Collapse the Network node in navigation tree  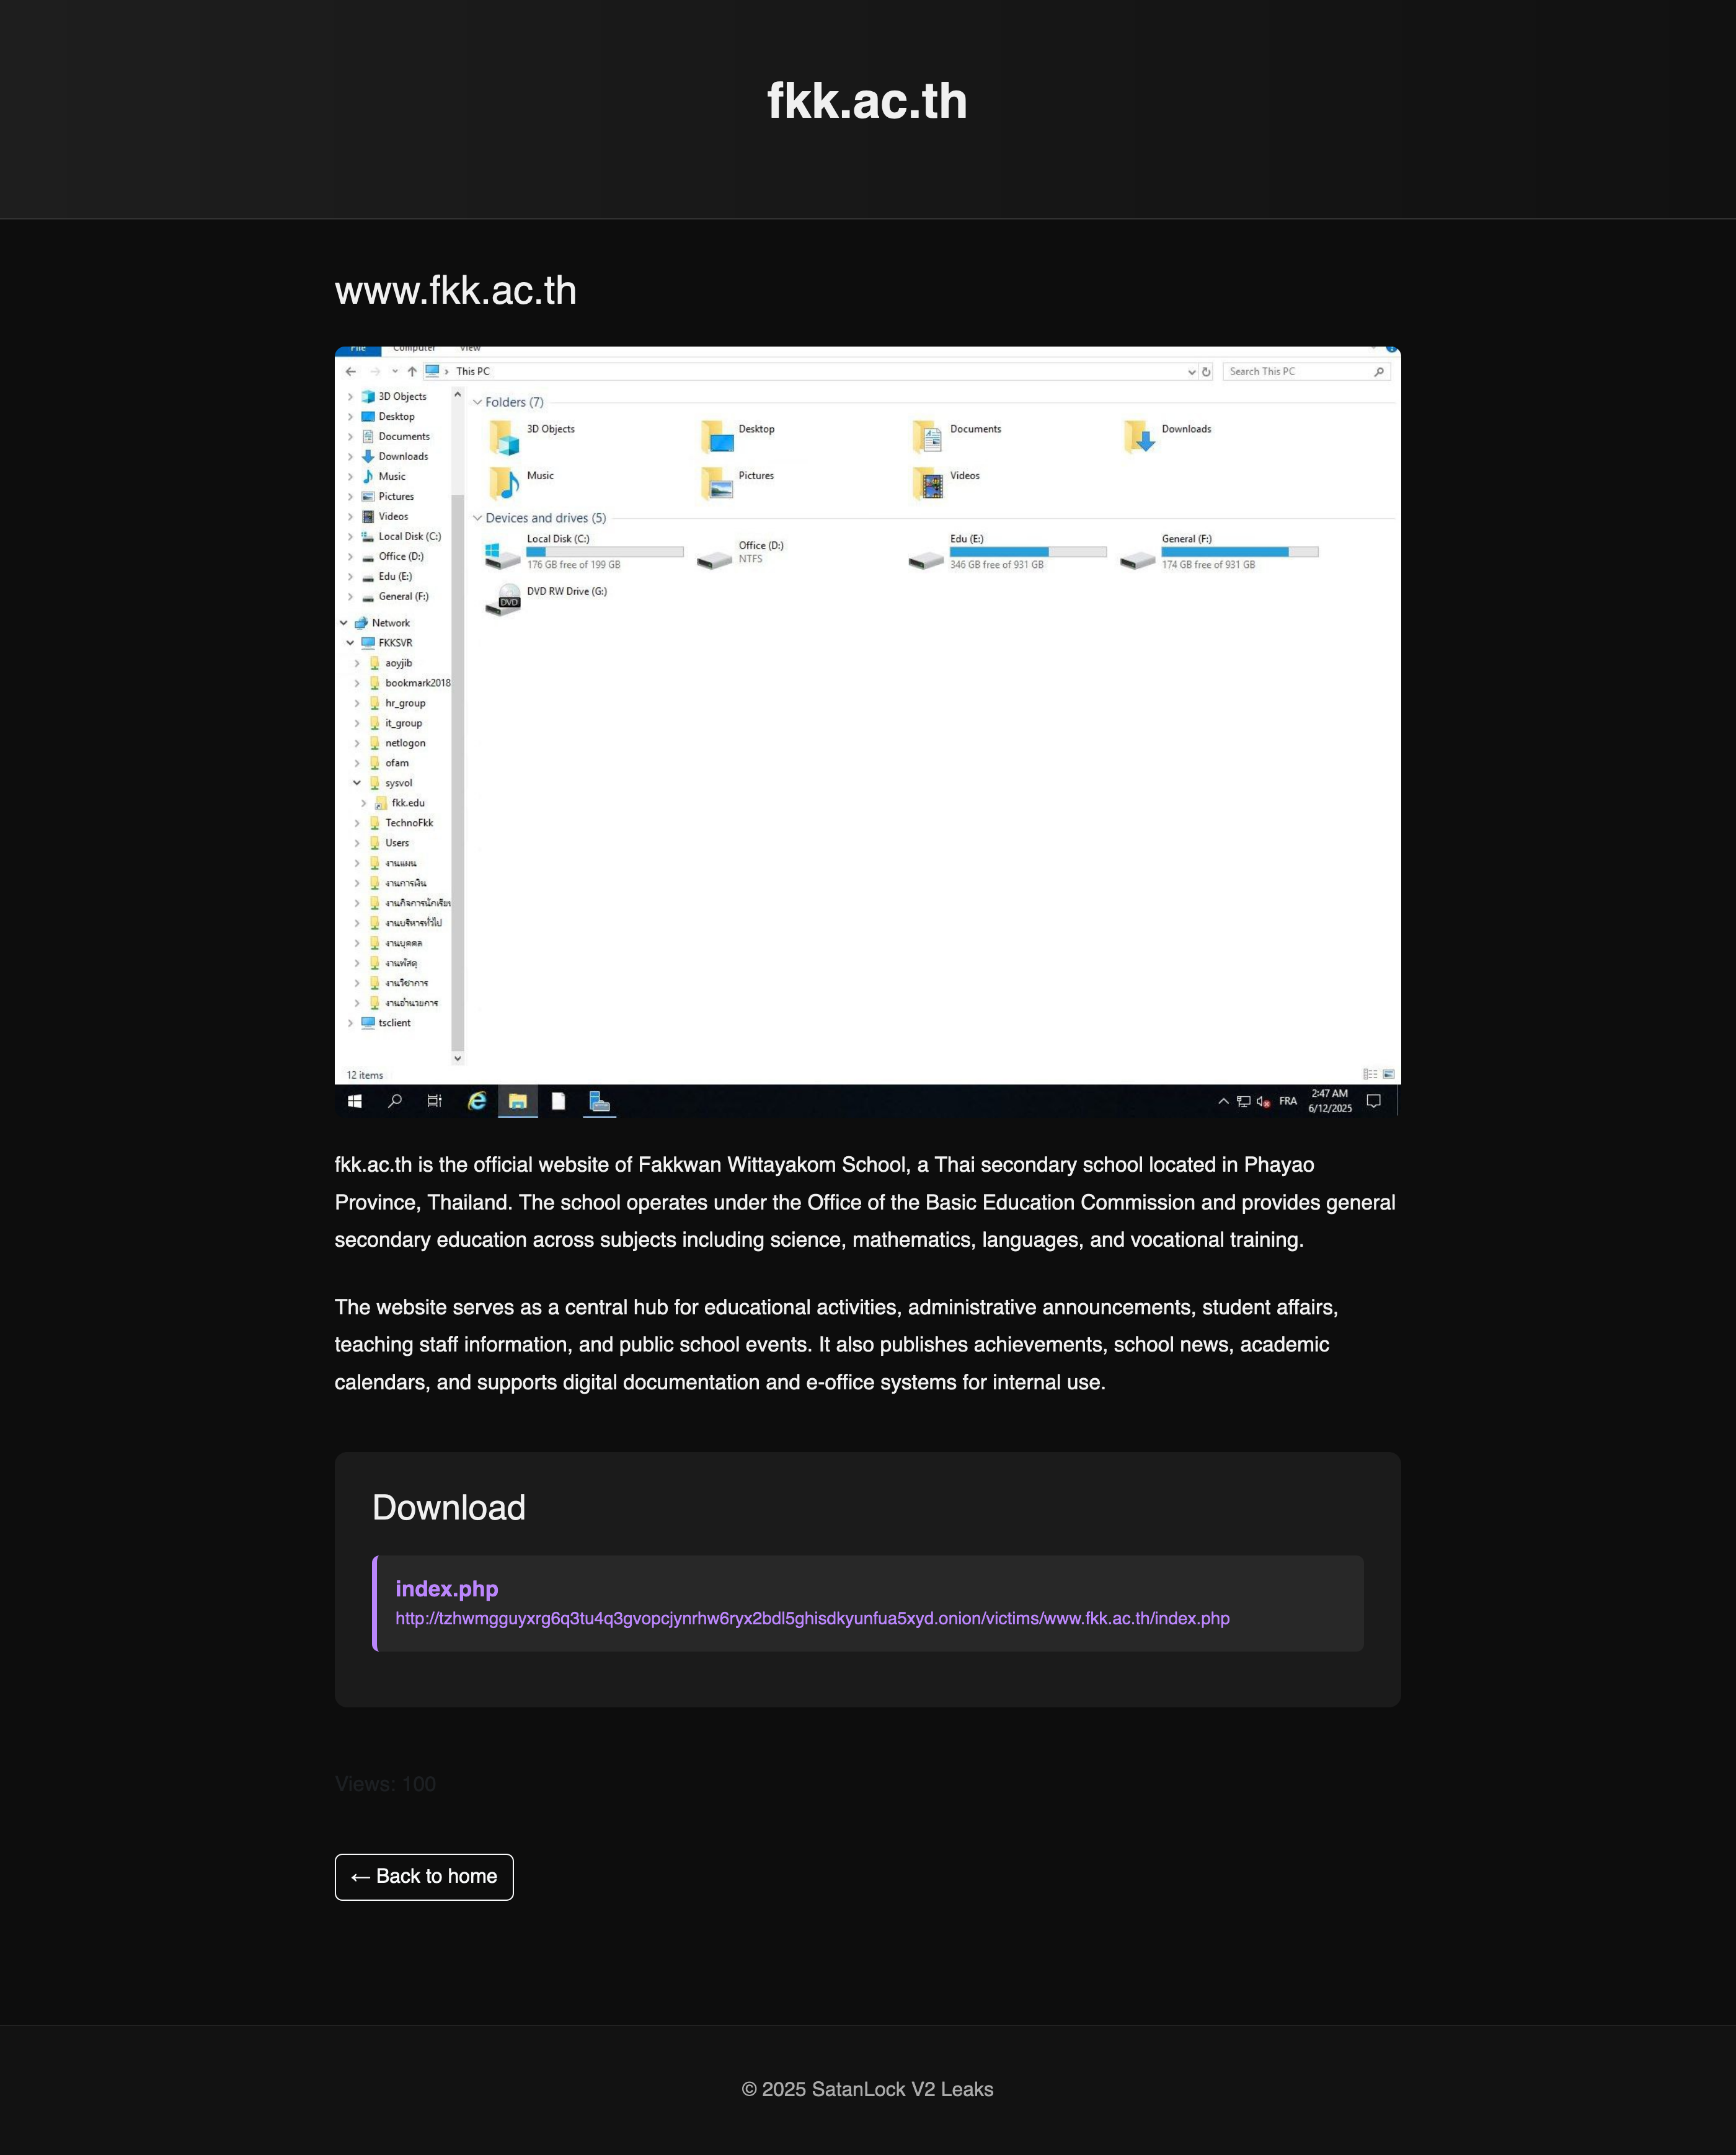(343, 622)
